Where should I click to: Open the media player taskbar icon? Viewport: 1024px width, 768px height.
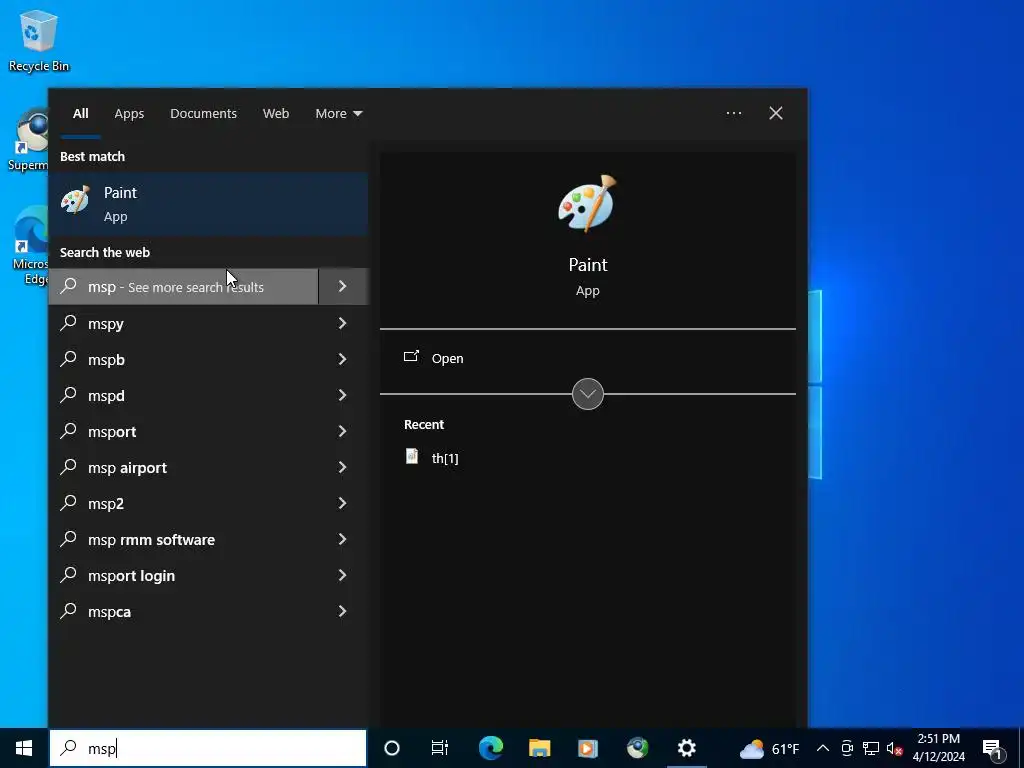[x=588, y=748]
